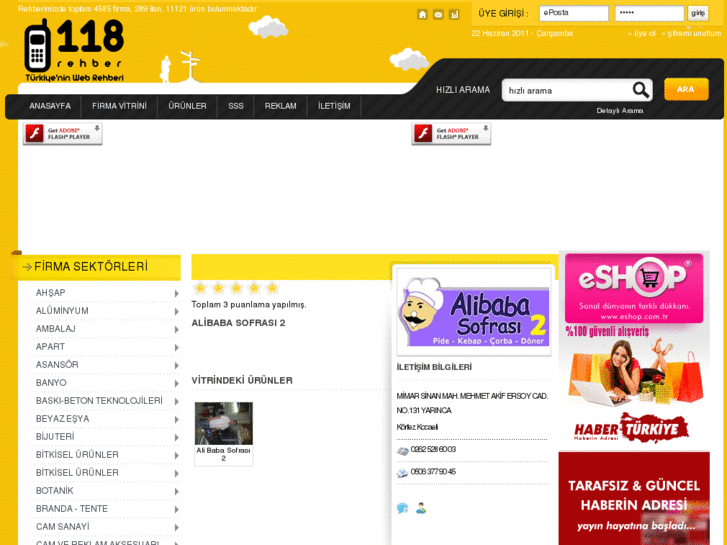
Task: Open the home icon in the header
Action: pyautogui.click(x=422, y=14)
